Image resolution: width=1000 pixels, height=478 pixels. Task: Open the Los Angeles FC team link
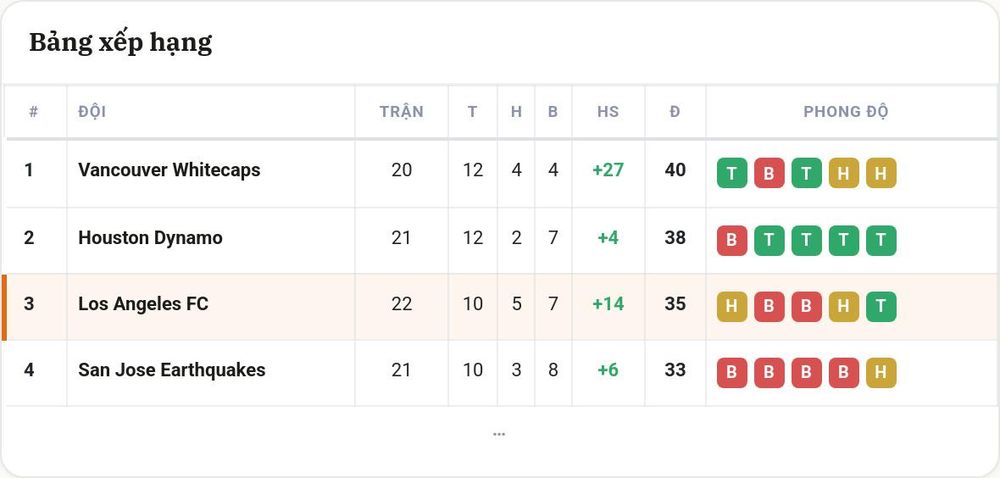coord(143,304)
